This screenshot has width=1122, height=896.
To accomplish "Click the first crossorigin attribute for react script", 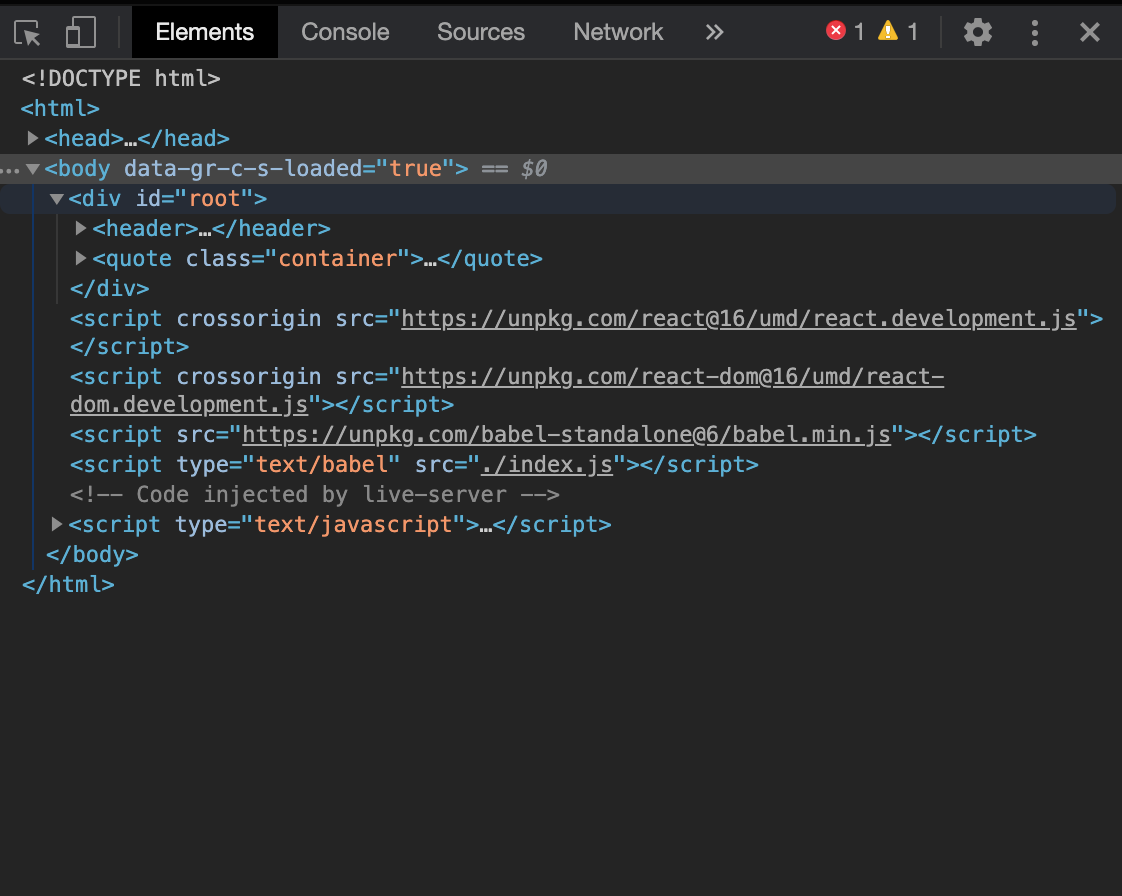I will (249, 318).
